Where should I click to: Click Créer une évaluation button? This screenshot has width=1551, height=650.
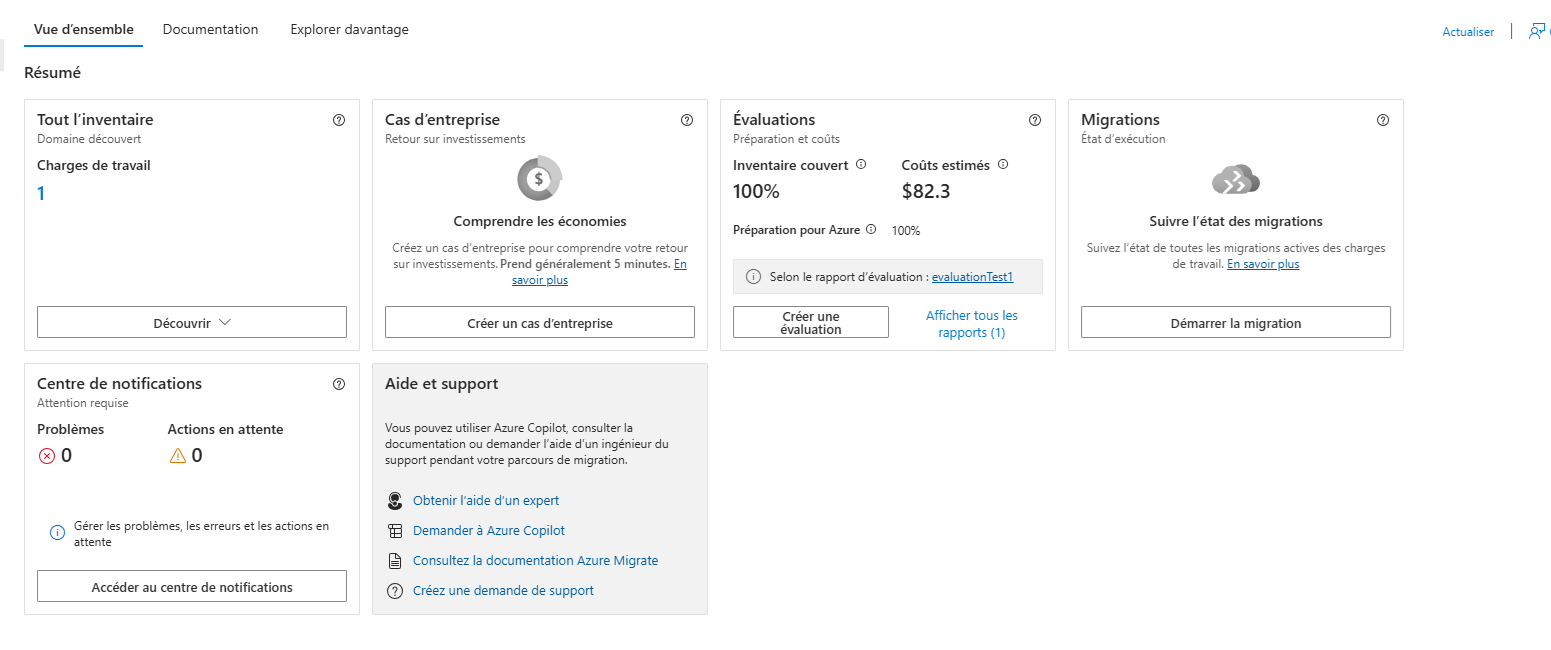pyautogui.click(x=811, y=322)
